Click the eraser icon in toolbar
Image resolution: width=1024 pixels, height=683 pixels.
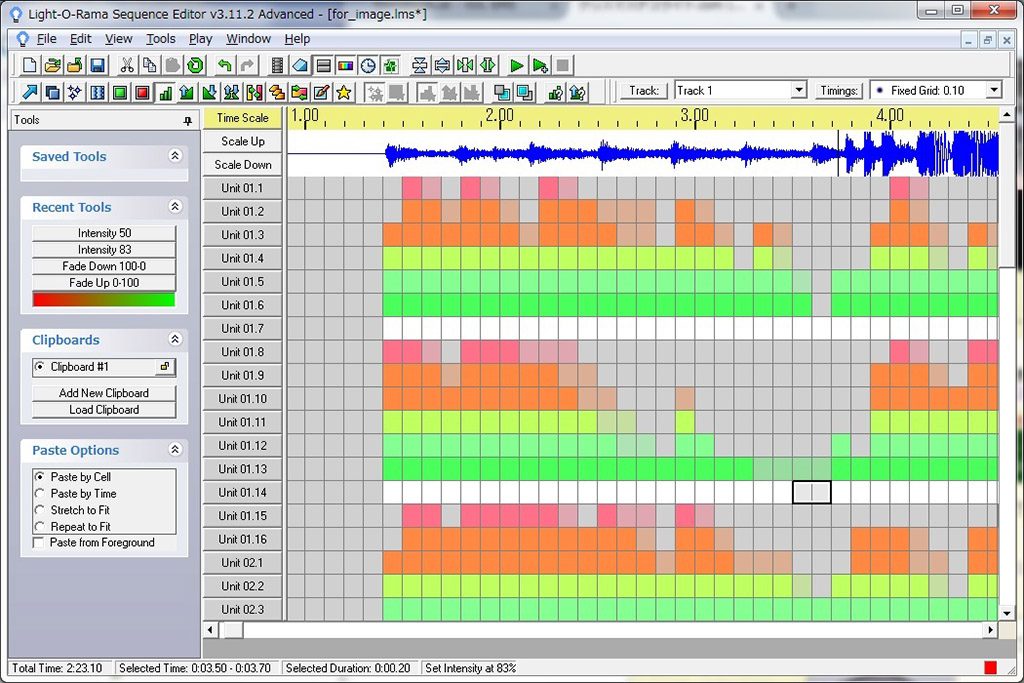(300, 66)
